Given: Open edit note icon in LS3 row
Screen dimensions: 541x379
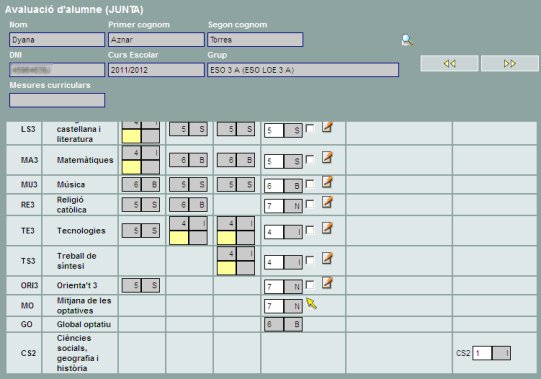Looking at the screenshot, I should coord(327,127).
